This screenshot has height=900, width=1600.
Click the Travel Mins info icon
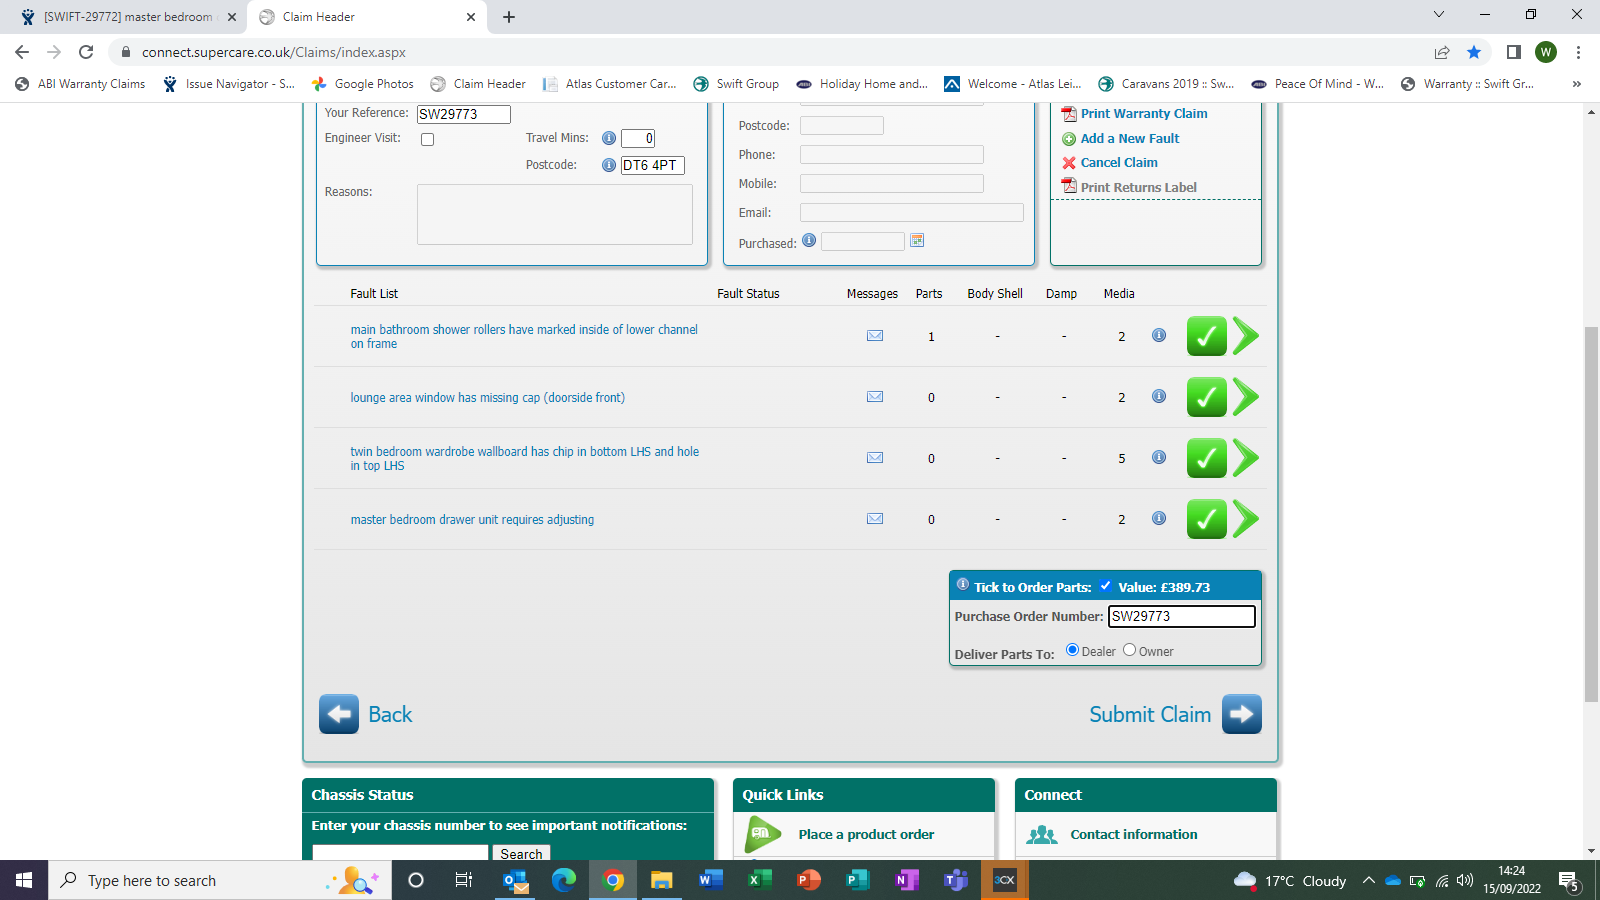click(609, 138)
